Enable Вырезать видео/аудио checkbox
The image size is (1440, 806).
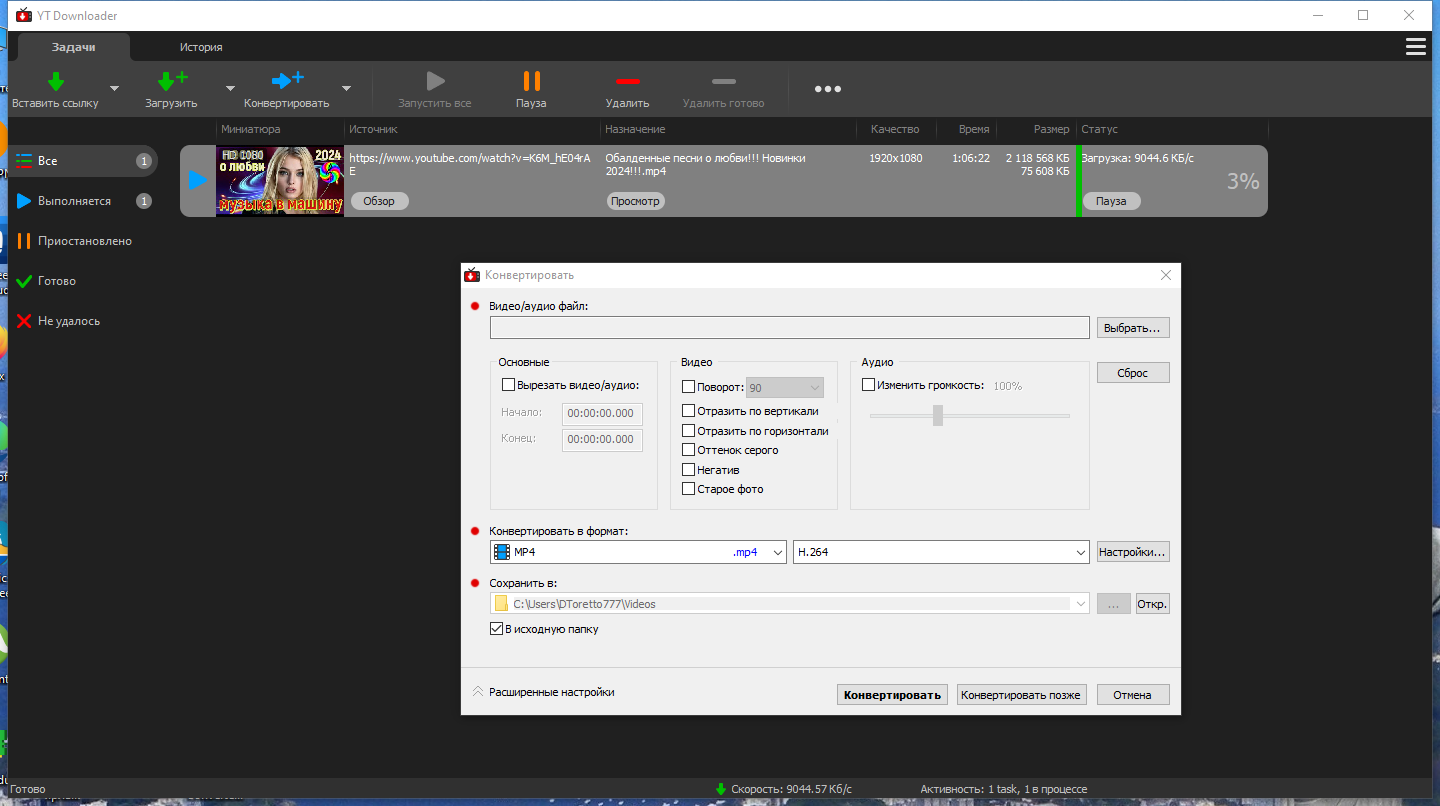(x=508, y=385)
